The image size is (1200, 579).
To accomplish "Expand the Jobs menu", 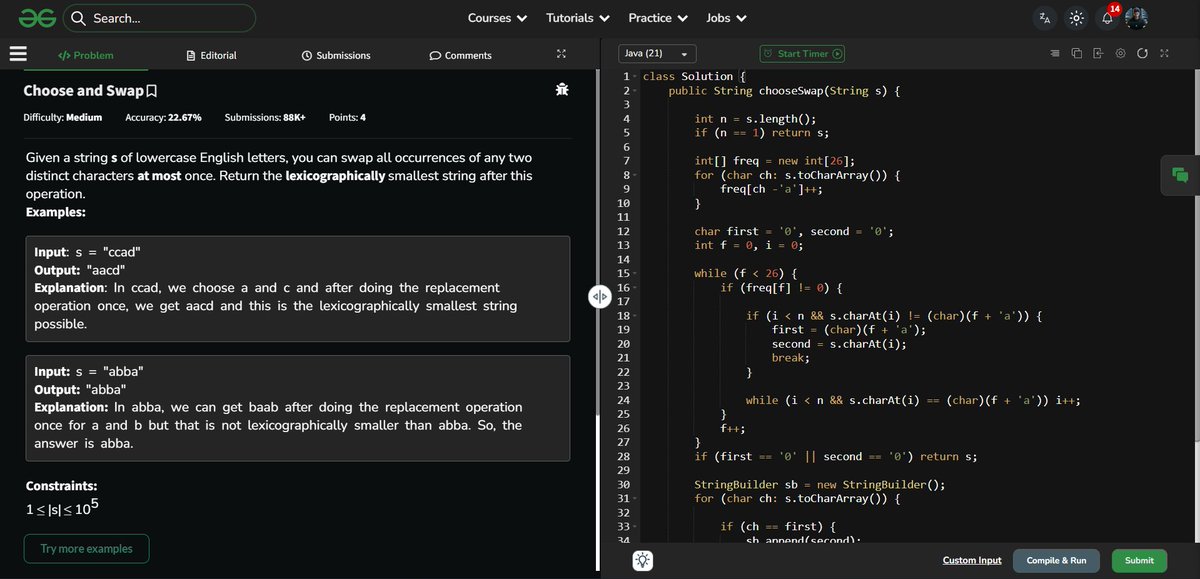I will (x=725, y=18).
